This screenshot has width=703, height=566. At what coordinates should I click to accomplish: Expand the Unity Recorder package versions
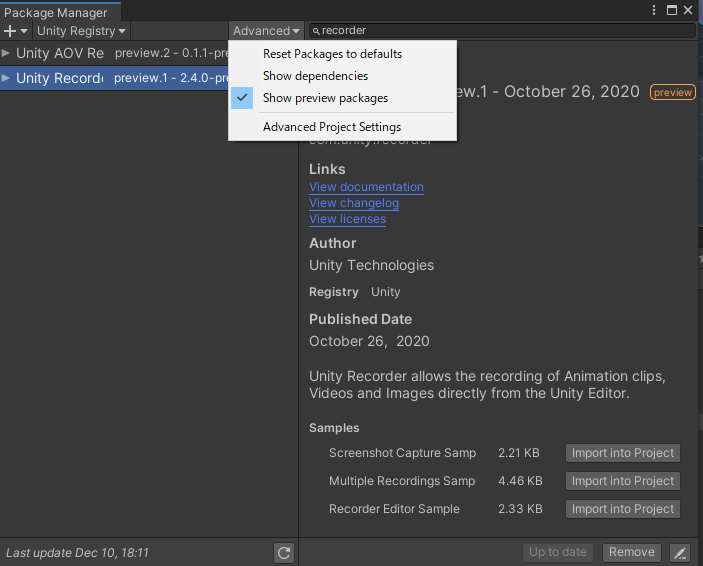tap(7, 78)
